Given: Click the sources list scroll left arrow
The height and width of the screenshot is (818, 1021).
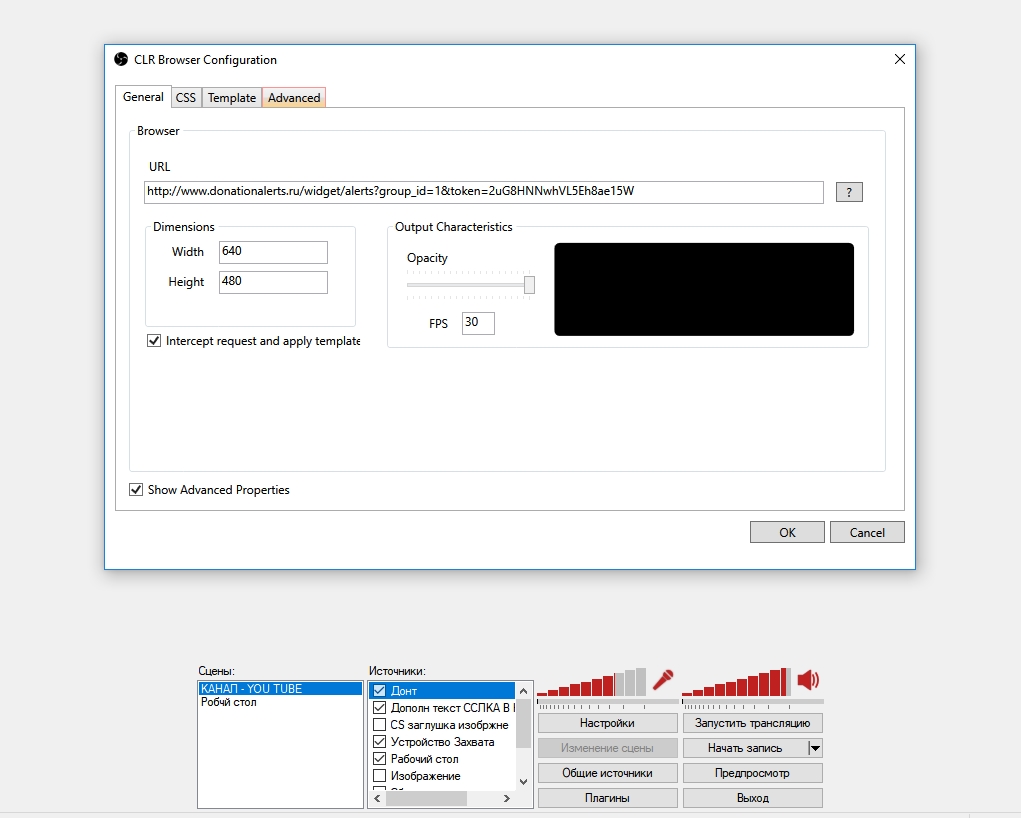Looking at the screenshot, I should [x=377, y=798].
